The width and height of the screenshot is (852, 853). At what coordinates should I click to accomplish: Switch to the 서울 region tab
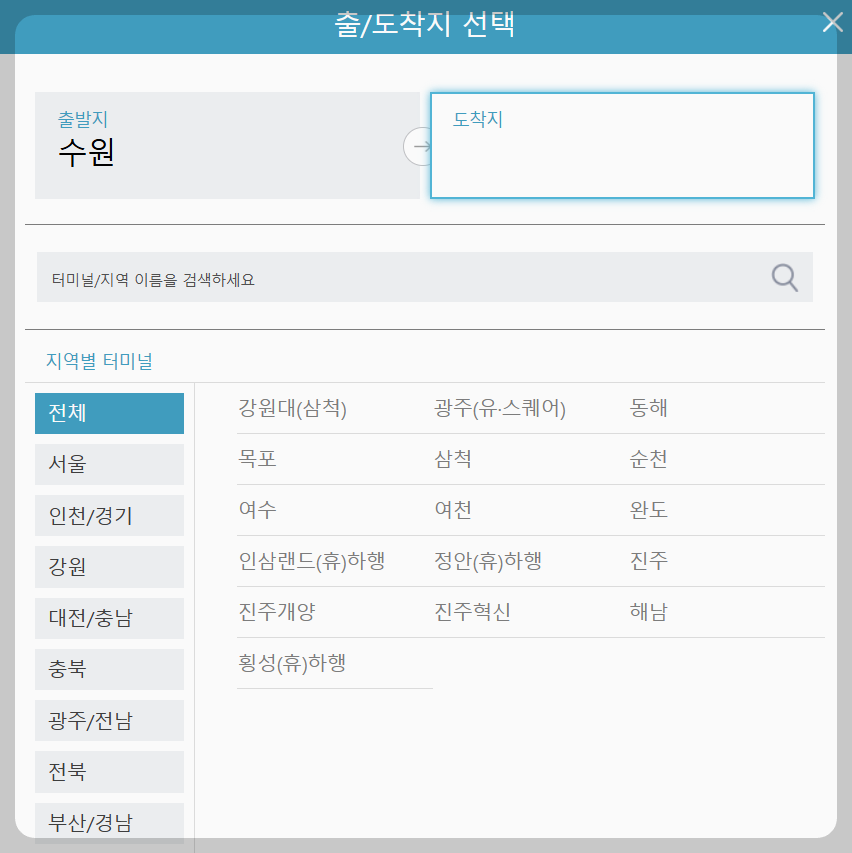click(109, 464)
